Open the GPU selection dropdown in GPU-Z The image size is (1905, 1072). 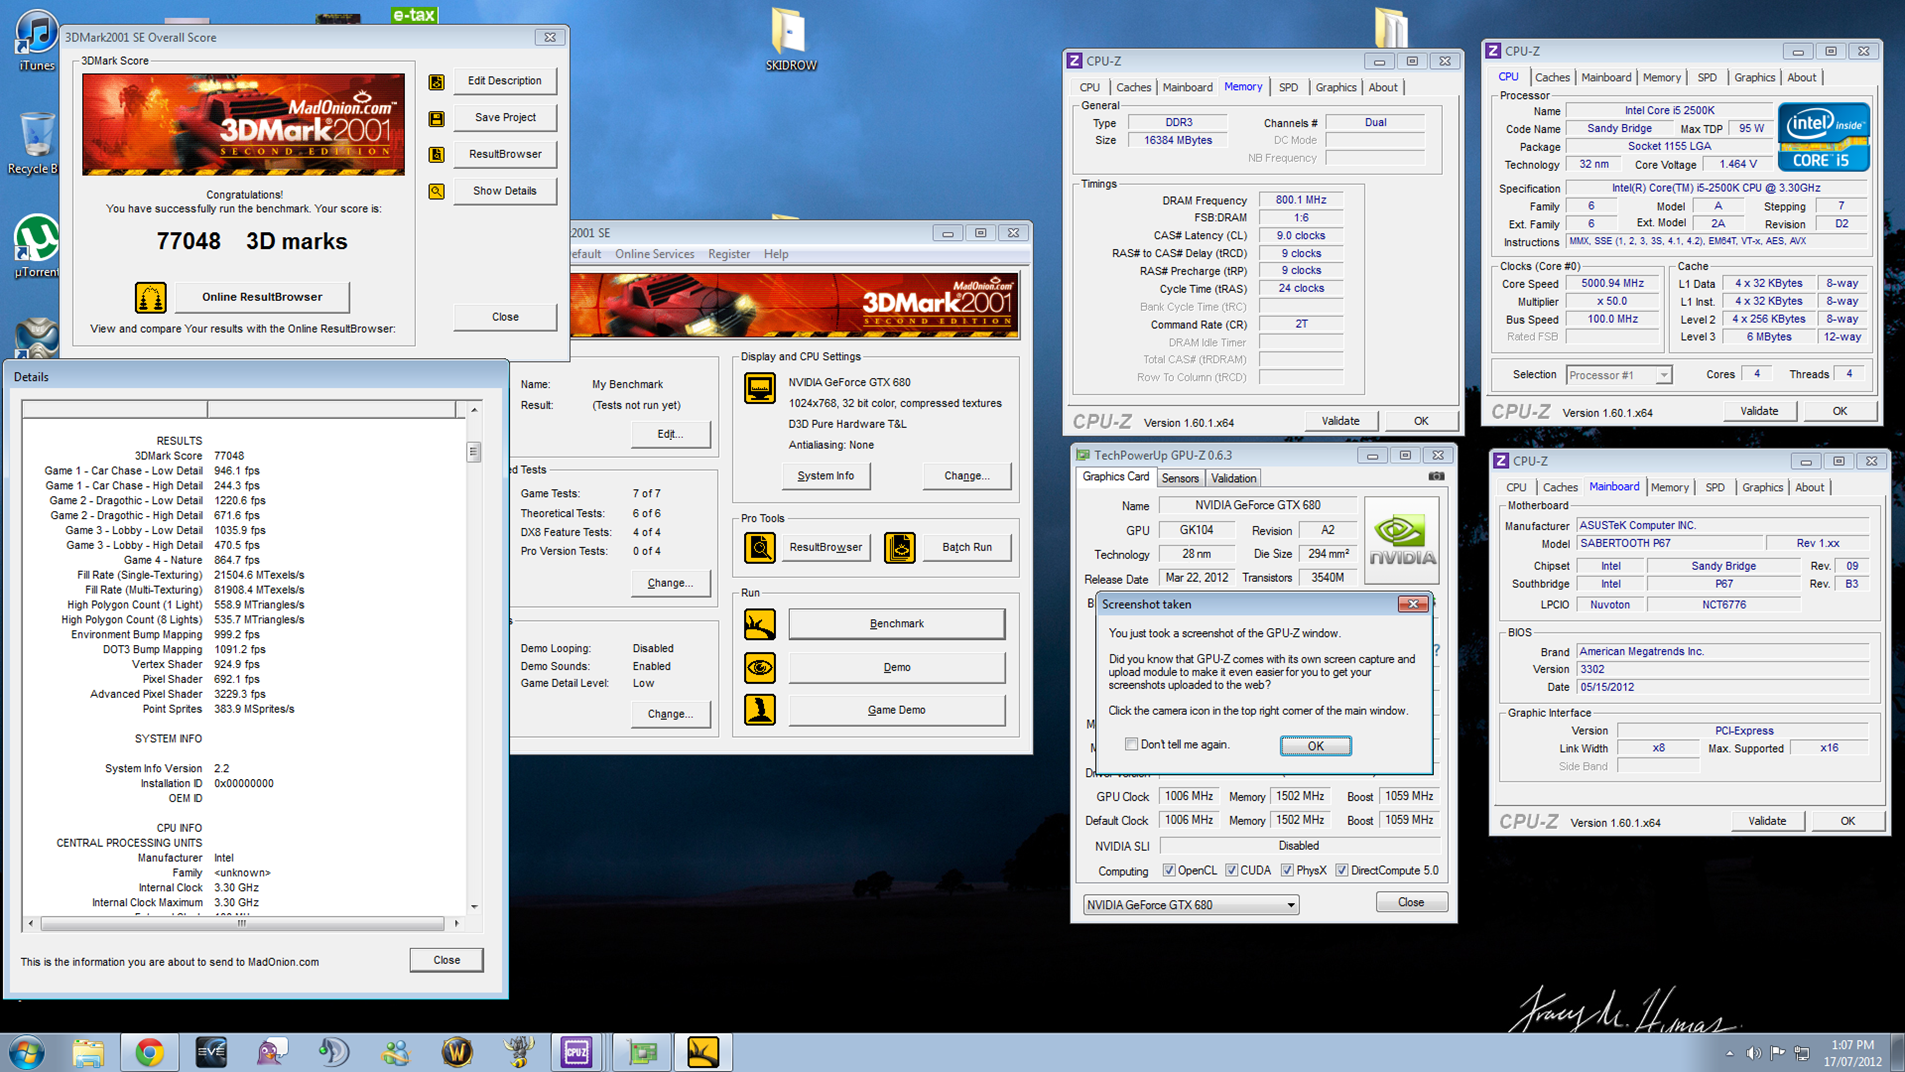point(1191,905)
